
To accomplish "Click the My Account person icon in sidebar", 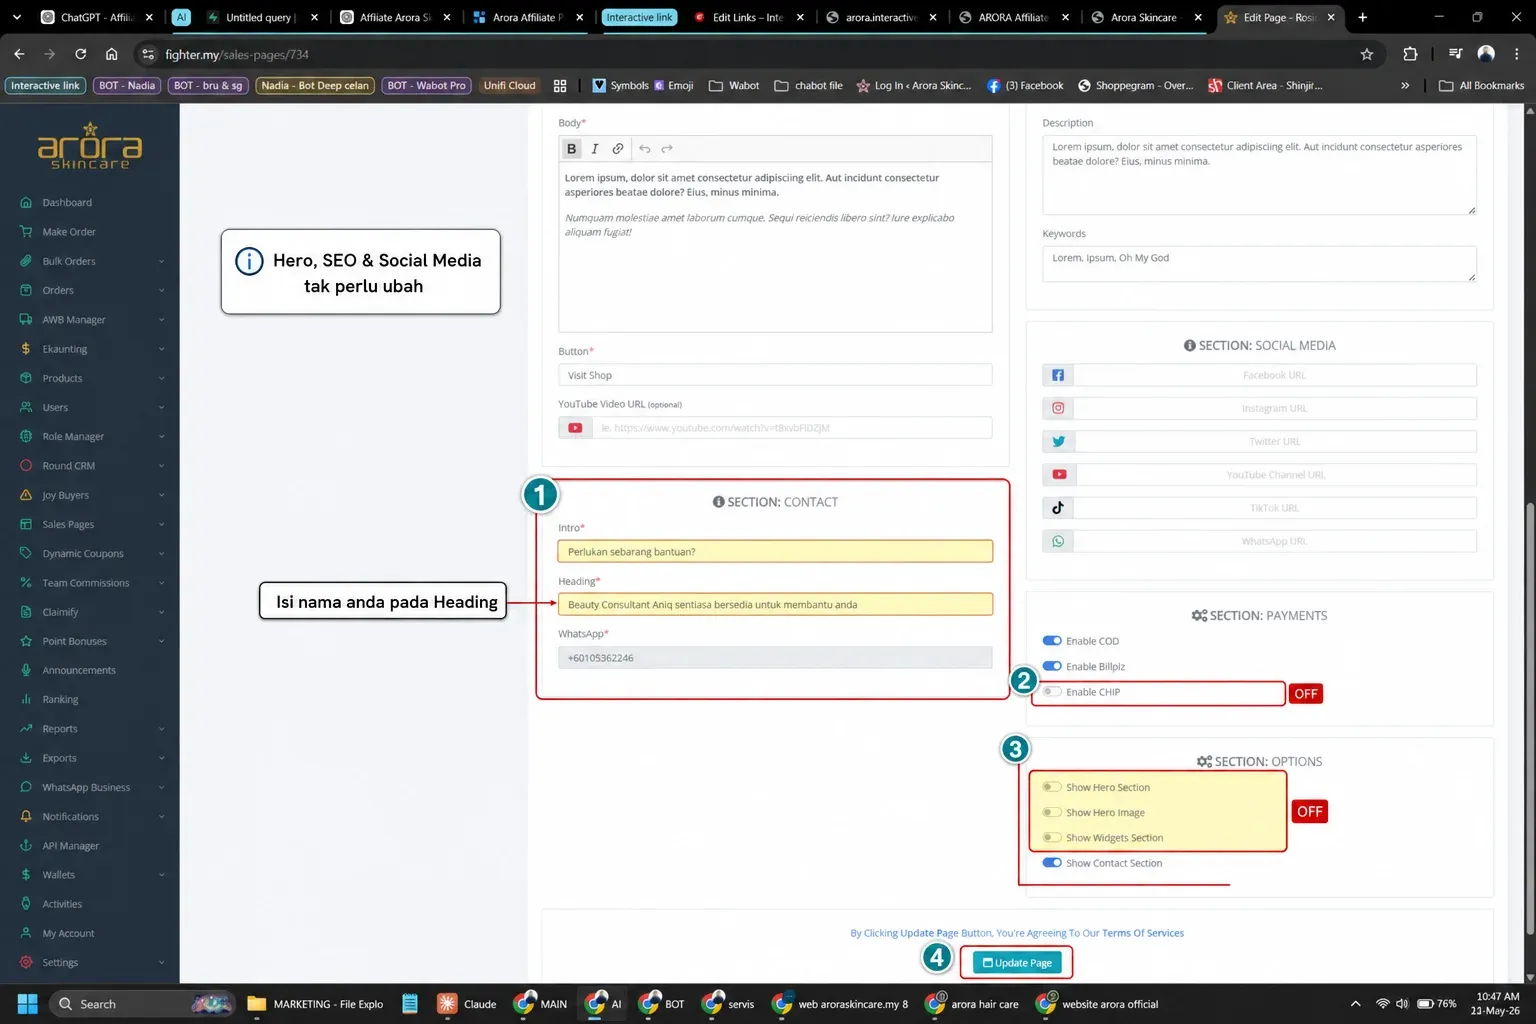I will click(x=26, y=933).
